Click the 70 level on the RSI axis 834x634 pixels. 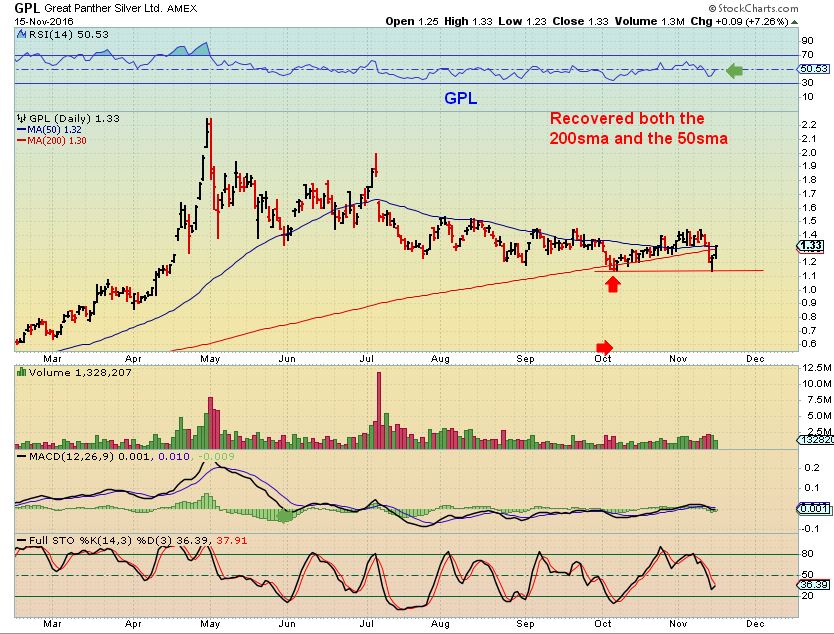[x=807, y=54]
